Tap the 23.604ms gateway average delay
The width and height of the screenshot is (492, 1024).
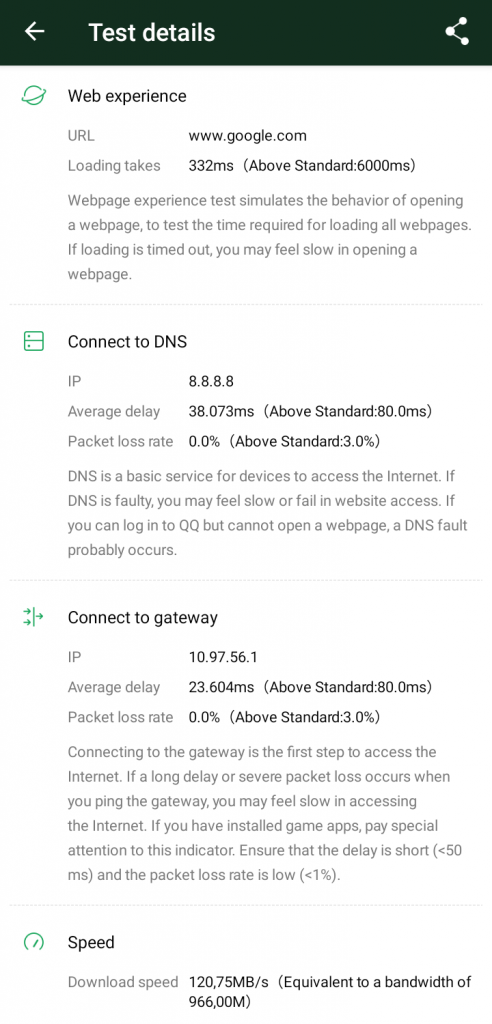[x=221, y=687]
